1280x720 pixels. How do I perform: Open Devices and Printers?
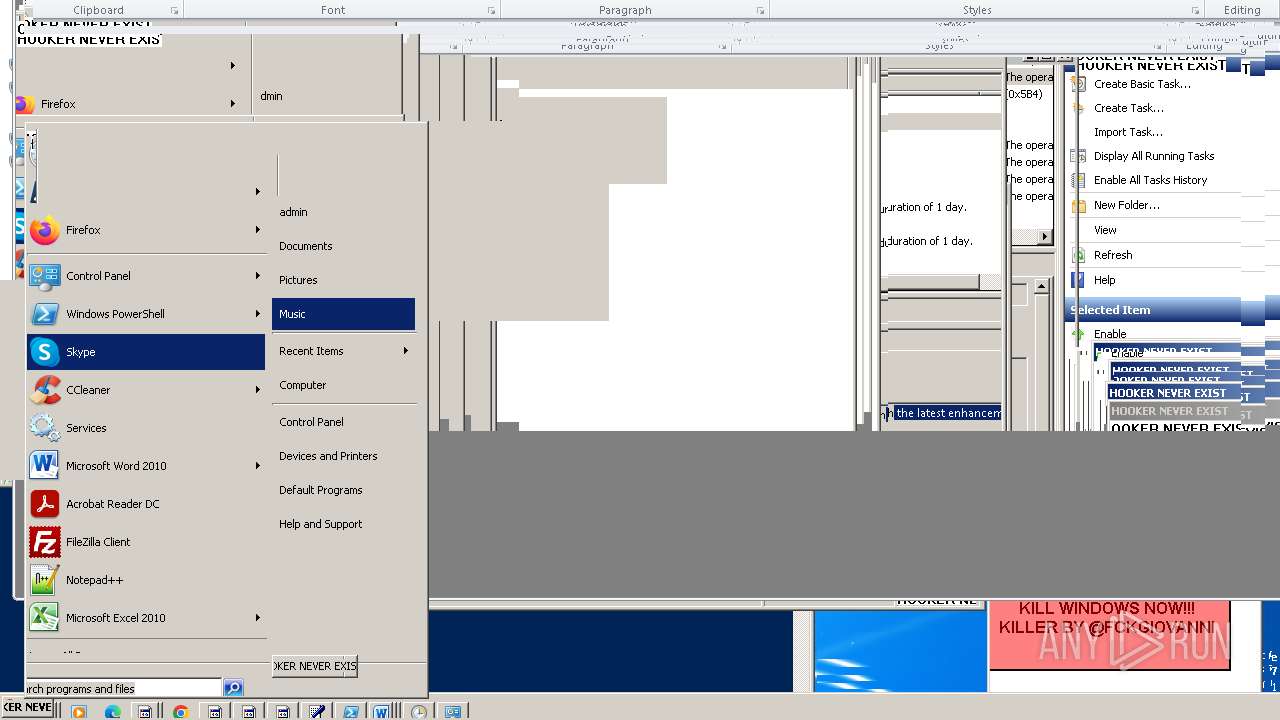(328, 456)
